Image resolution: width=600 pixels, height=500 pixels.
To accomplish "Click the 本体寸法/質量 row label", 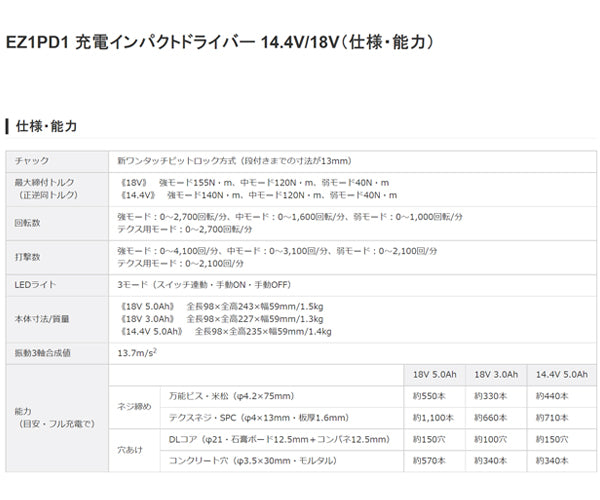I will tap(42, 319).
